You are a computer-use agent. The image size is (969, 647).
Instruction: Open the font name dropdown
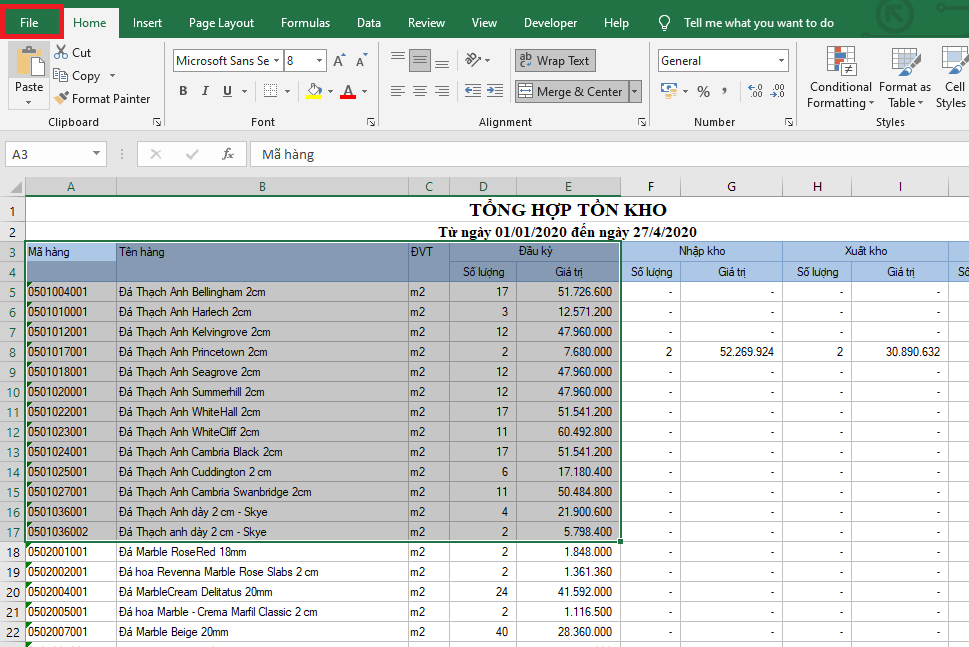274,61
